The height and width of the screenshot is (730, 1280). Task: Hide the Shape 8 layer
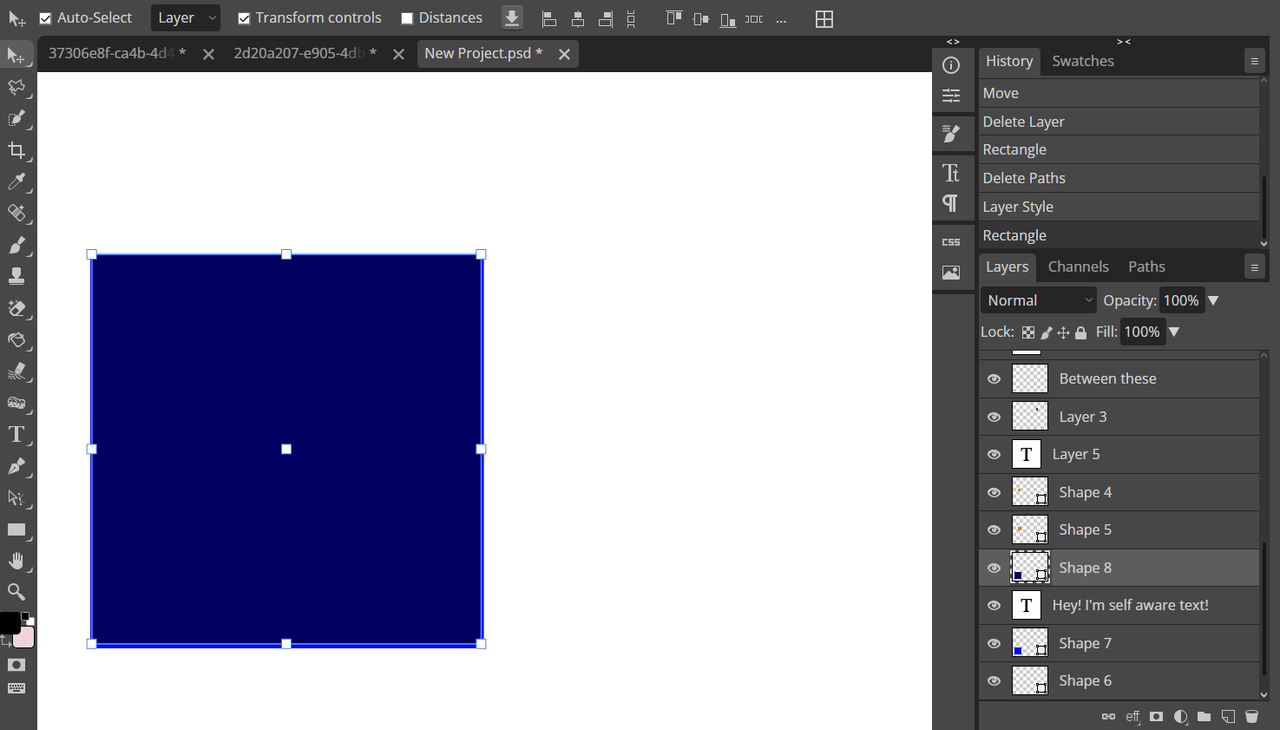pyautogui.click(x=994, y=568)
